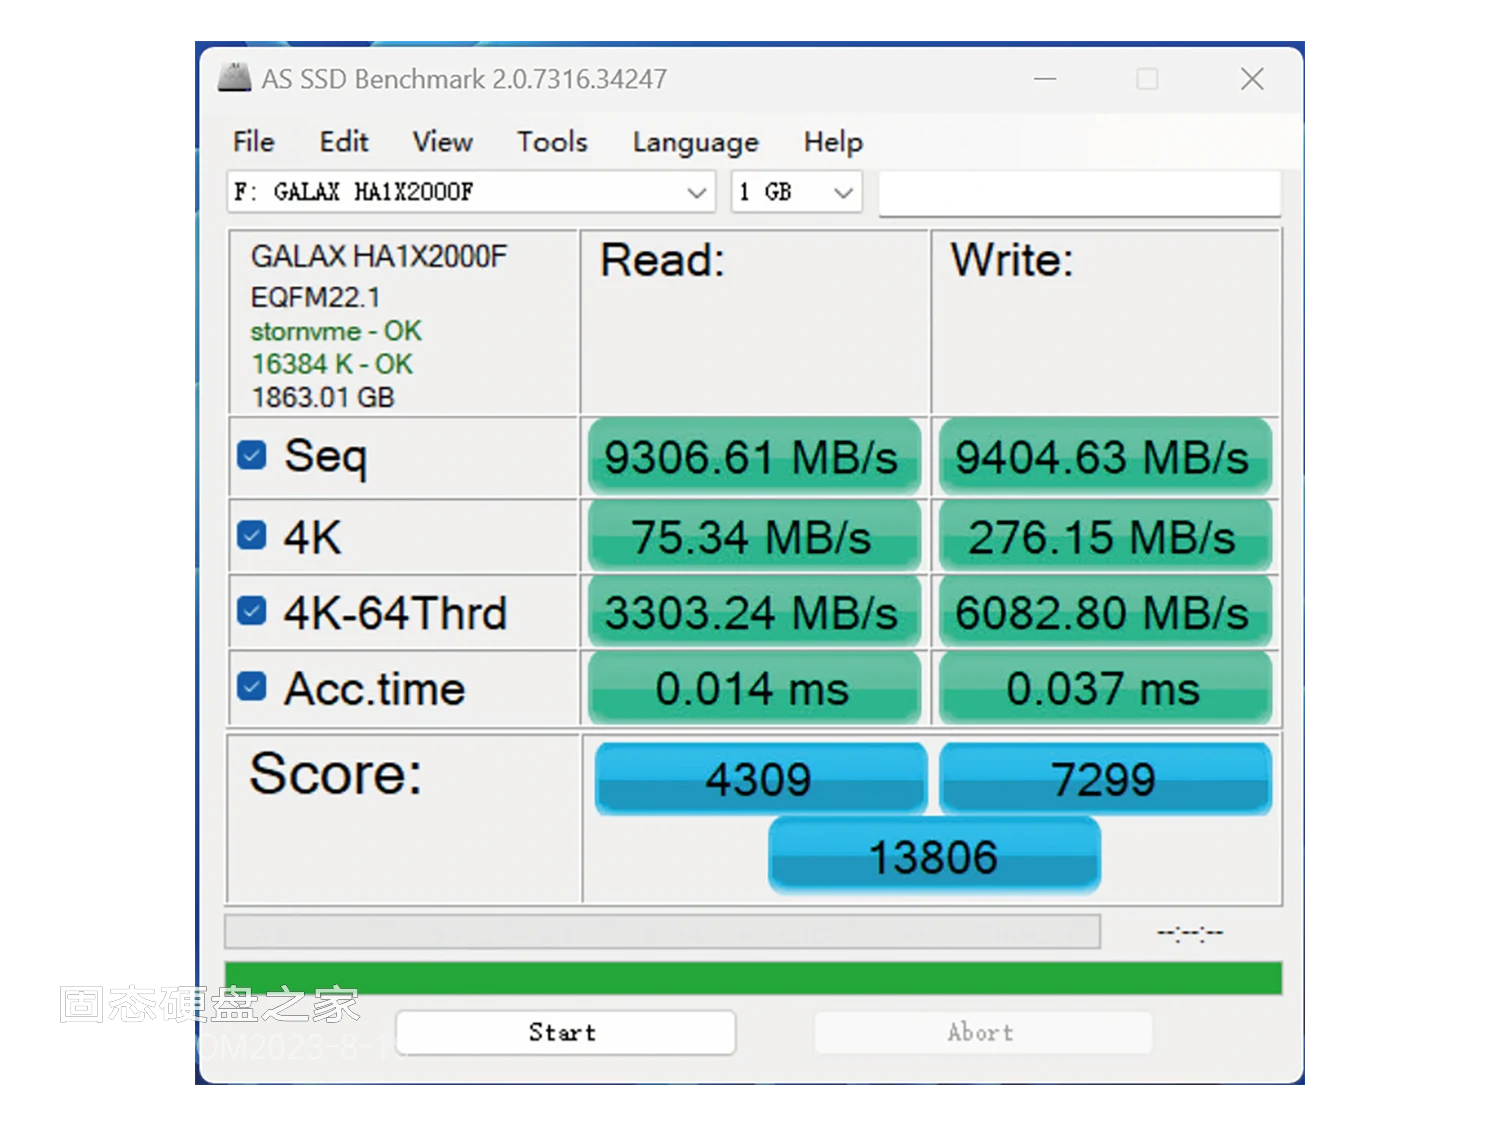Click the empty field beside size dropdown
Image resolution: width=1500 pixels, height=1126 pixels.
pyautogui.click(x=1079, y=192)
